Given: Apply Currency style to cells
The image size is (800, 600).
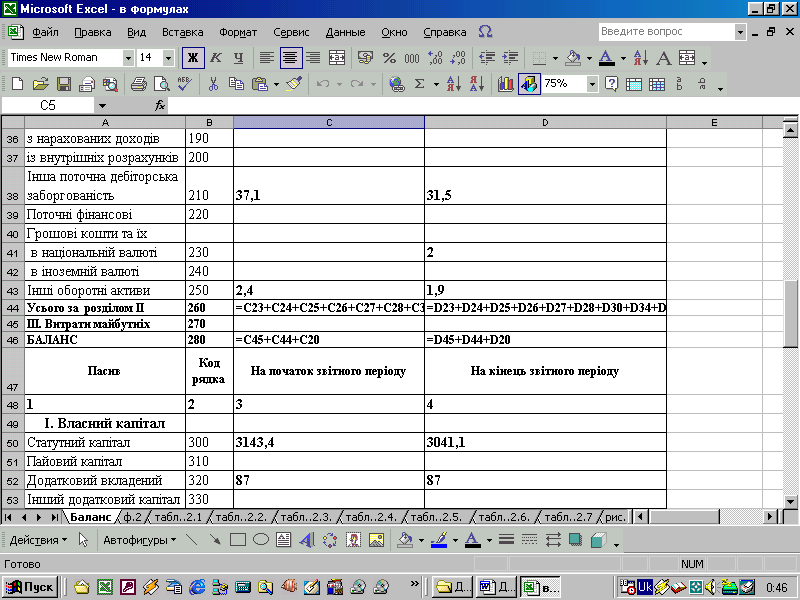Looking at the screenshot, I should [365, 58].
